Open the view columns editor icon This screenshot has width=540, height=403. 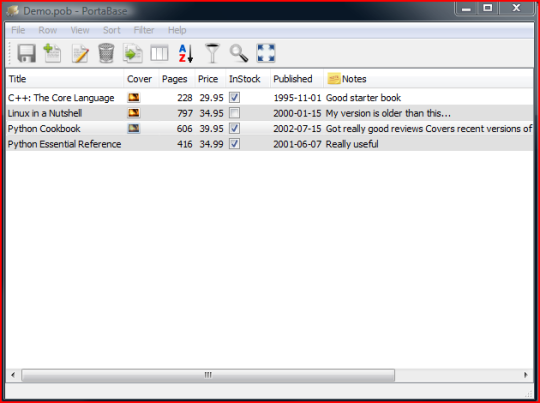(x=159, y=53)
